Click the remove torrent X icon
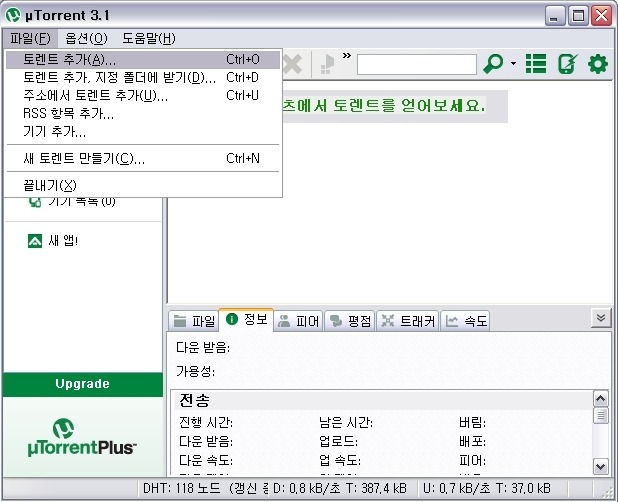 (x=293, y=64)
